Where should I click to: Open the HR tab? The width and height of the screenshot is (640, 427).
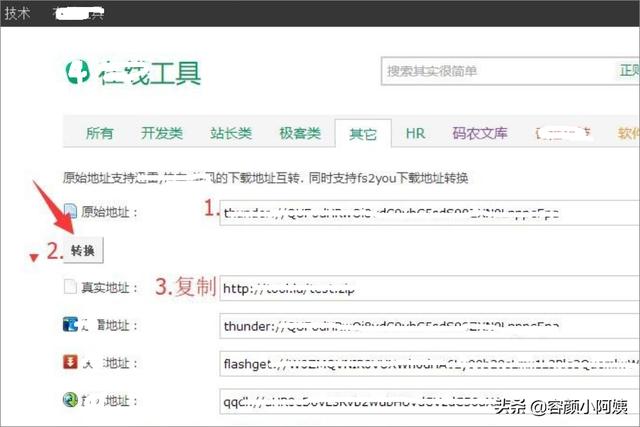tap(415, 134)
